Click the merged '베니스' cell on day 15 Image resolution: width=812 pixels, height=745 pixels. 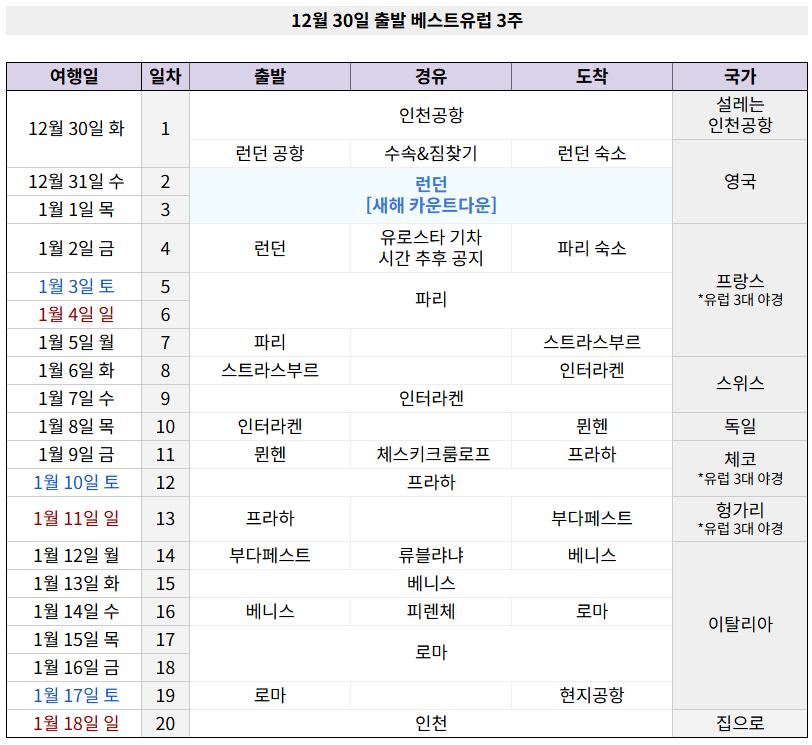click(x=431, y=584)
